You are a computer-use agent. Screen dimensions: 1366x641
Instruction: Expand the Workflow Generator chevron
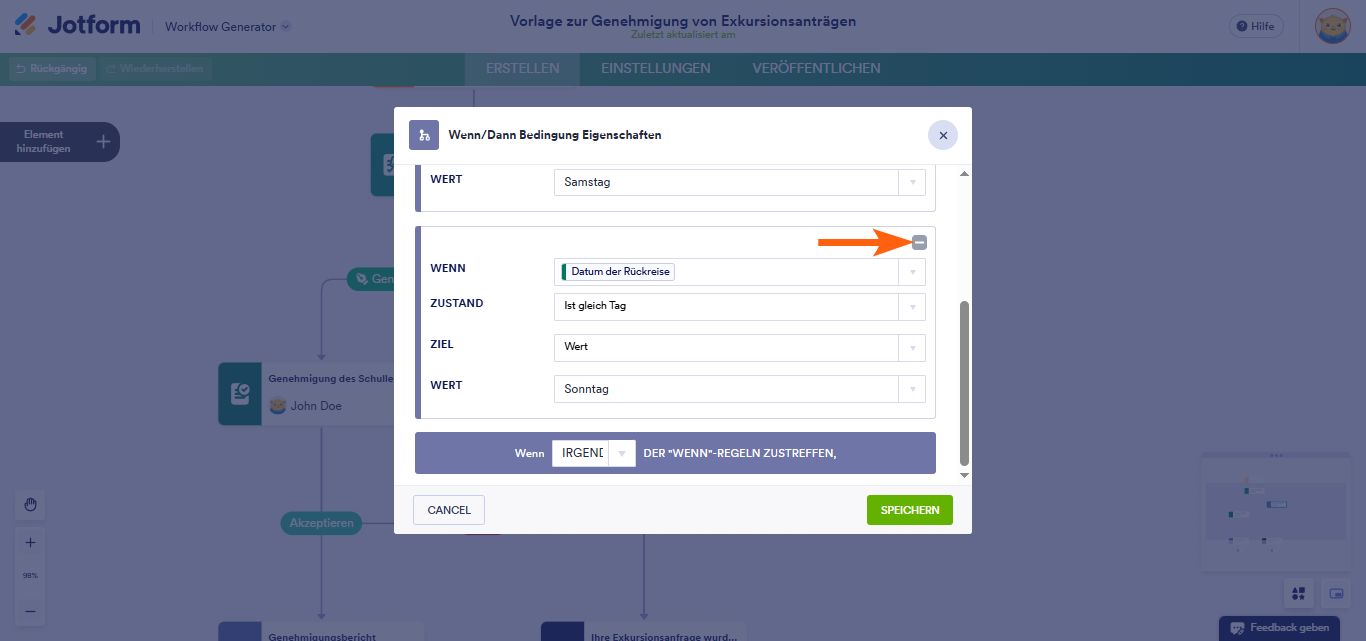[x=286, y=28]
